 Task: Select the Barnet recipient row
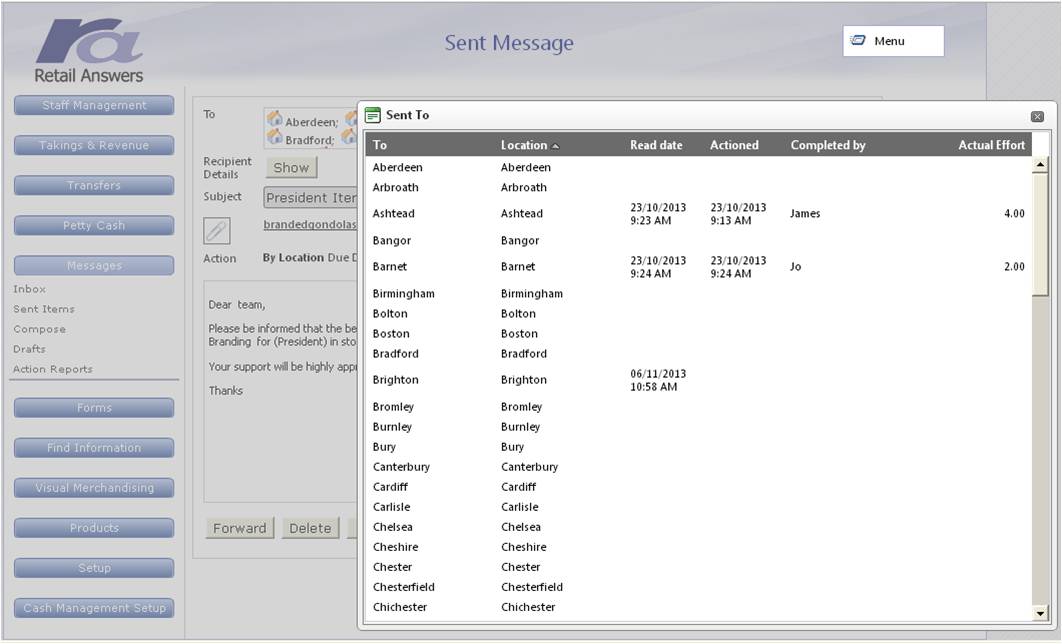[x=698, y=267]
